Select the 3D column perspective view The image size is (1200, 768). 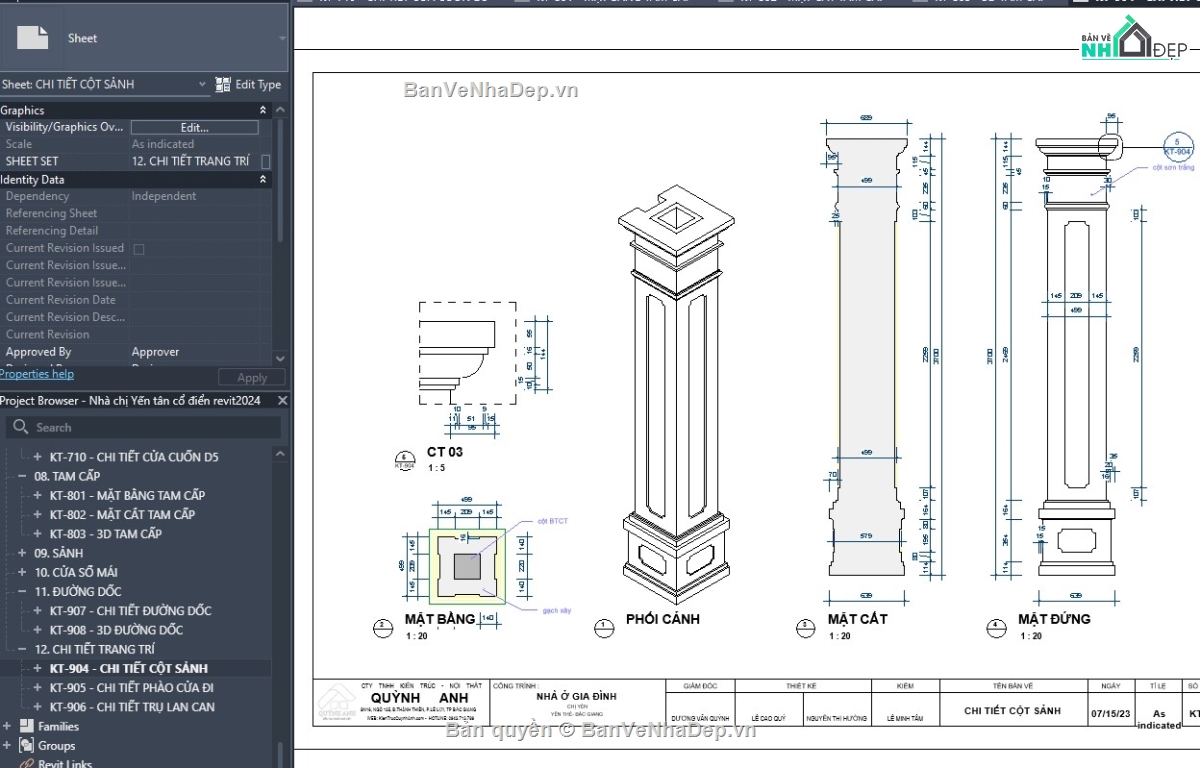(x=677, y=393)
